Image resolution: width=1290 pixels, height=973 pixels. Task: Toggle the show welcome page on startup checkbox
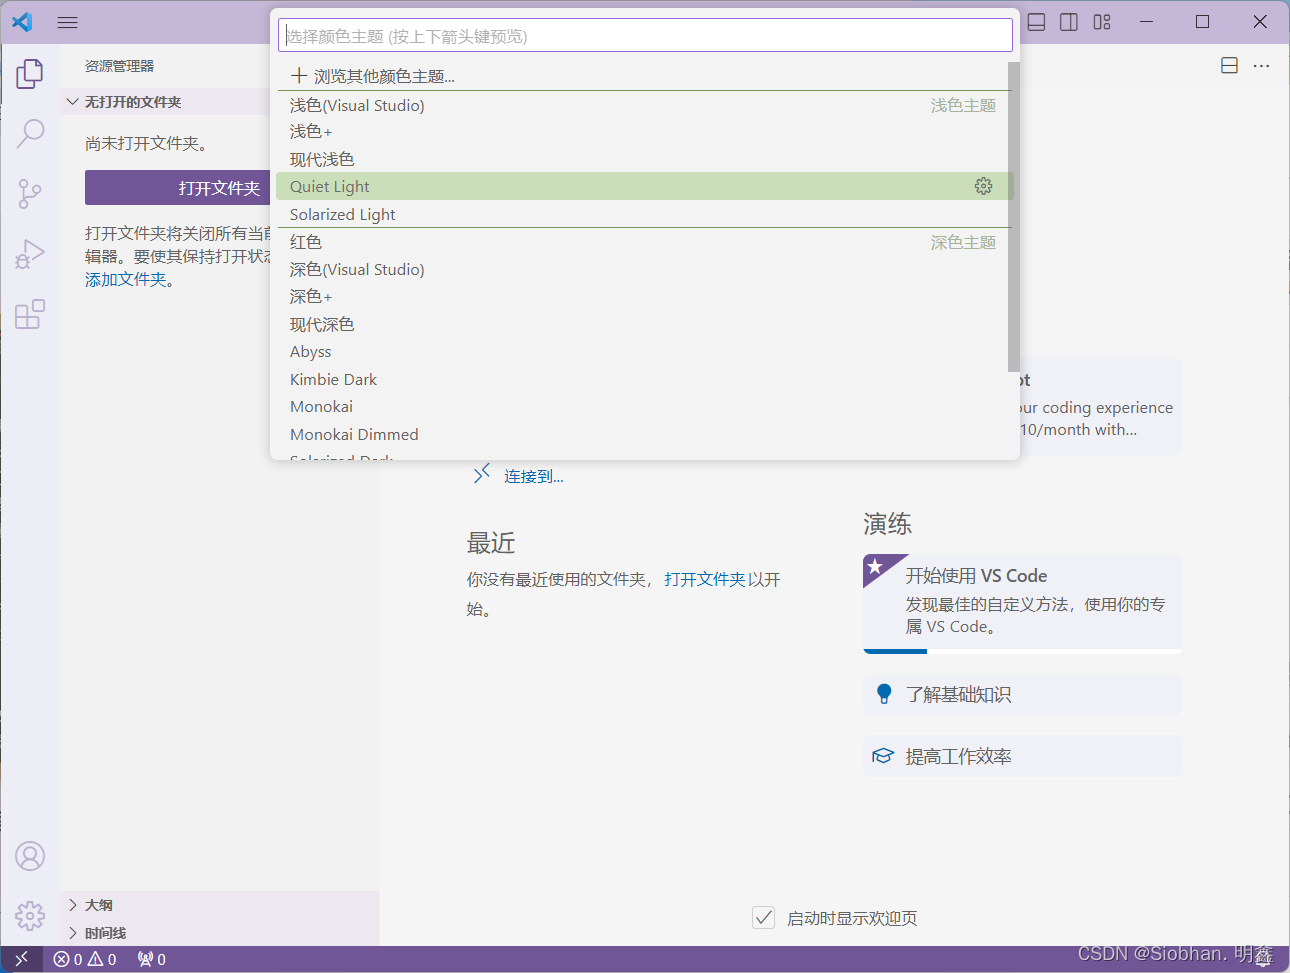click(763, 918)
